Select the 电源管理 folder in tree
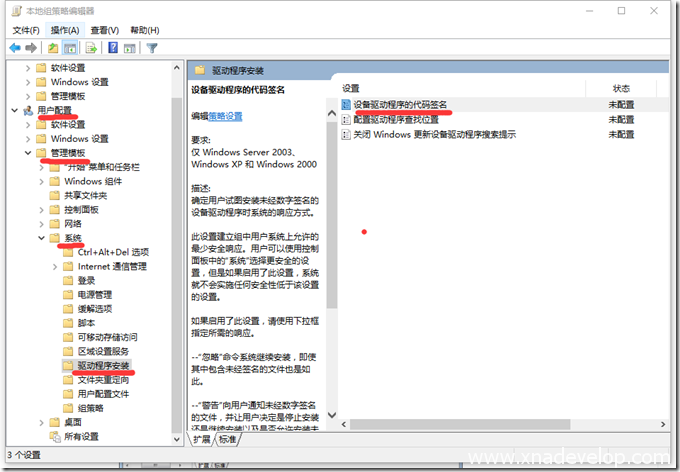680x472 pixels. point(94,295)
